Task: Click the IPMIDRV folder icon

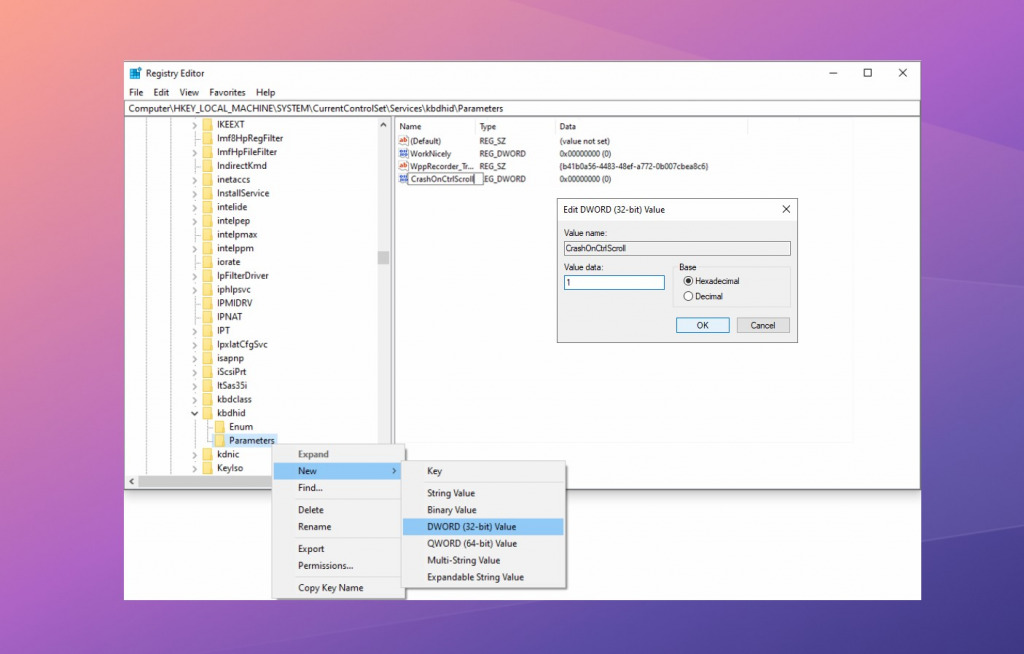Action: (x=208, y=303)
